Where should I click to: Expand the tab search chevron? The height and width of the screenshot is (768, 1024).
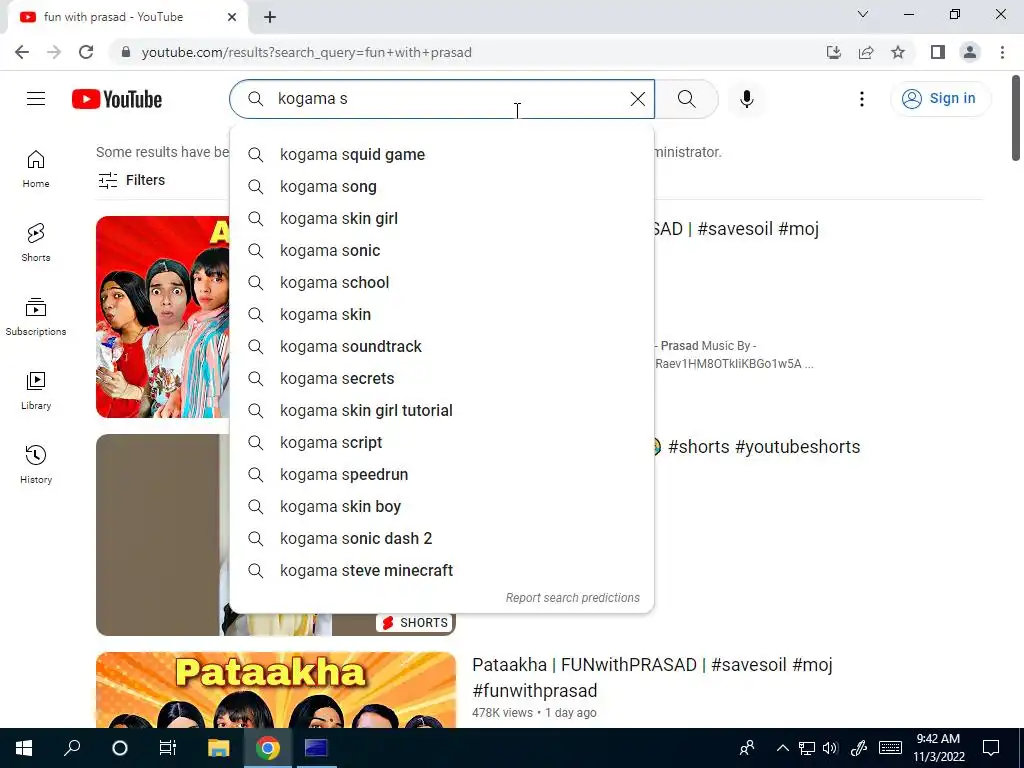pos(863,14)
